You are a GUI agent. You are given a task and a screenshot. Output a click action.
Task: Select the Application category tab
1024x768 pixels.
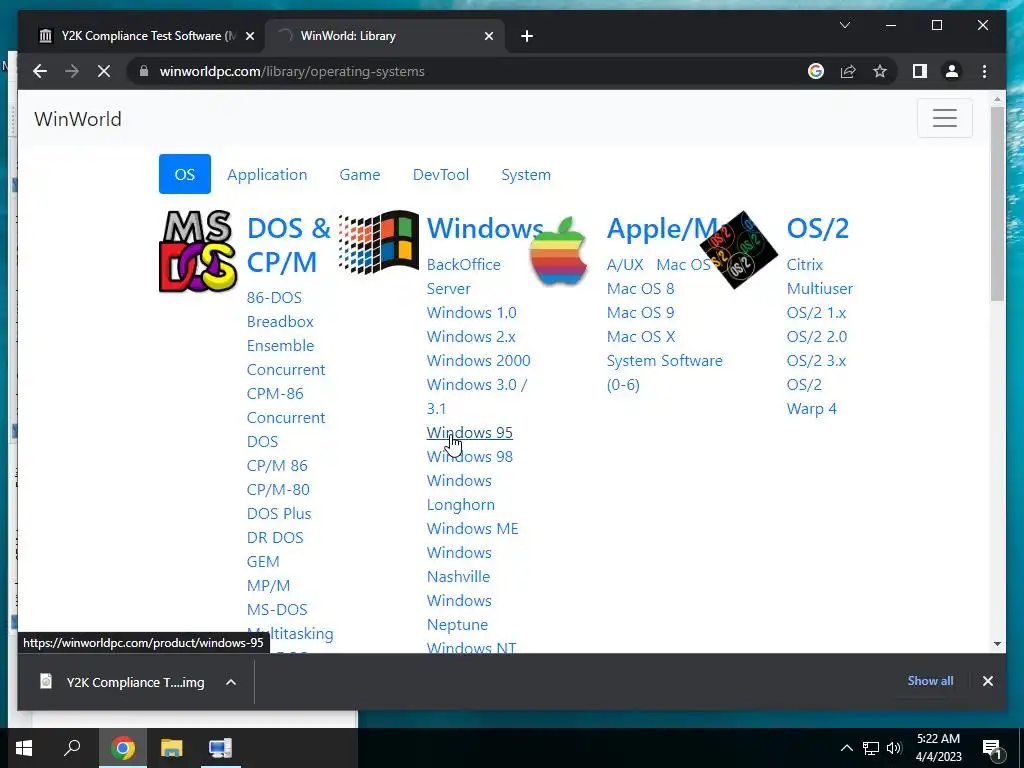267,174
